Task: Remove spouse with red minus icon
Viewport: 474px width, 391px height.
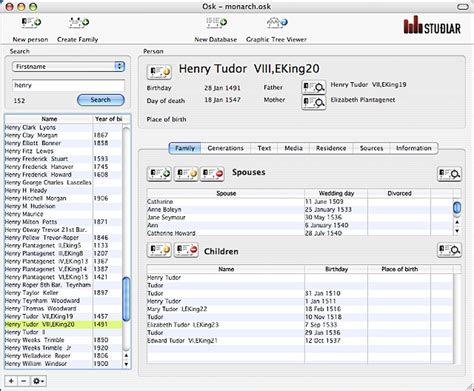Action: coord(212,174)
